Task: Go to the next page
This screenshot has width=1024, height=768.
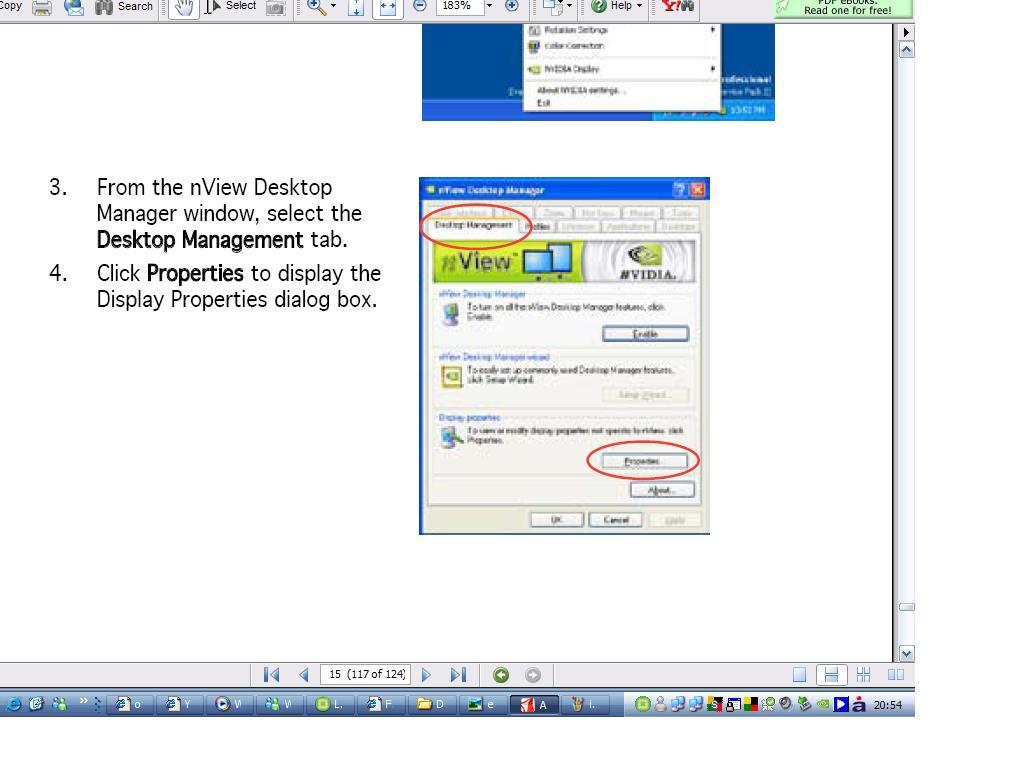Action: tap(426, 675)
